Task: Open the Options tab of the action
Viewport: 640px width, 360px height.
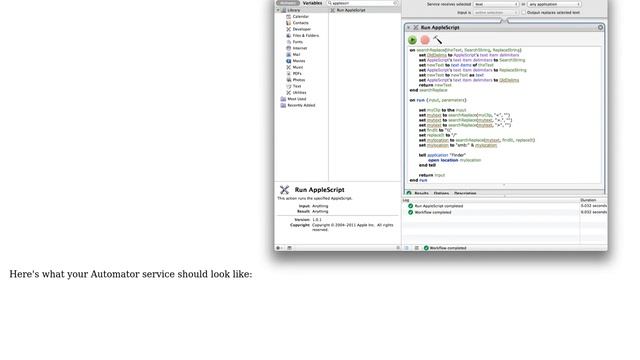Action: [x=441, y=193]
